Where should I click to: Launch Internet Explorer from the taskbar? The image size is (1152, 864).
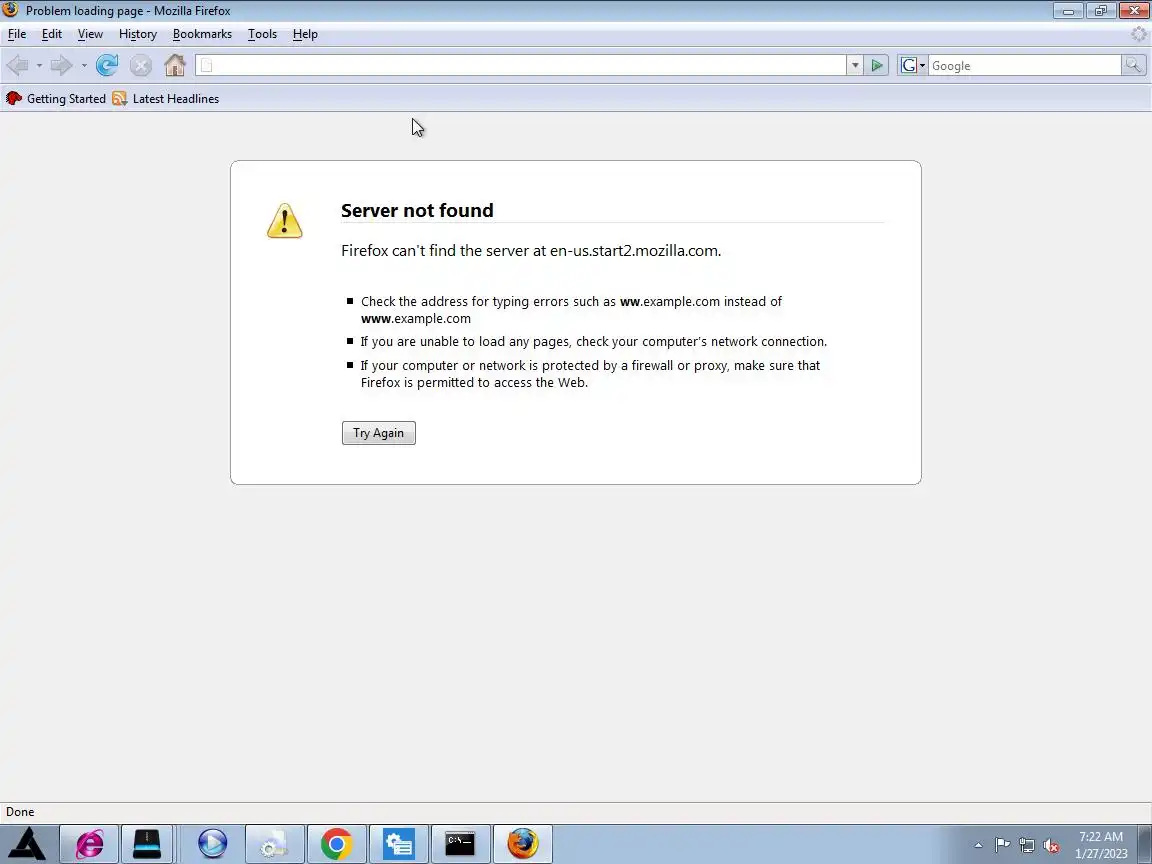pyautogui.click(x=88, y=843)
